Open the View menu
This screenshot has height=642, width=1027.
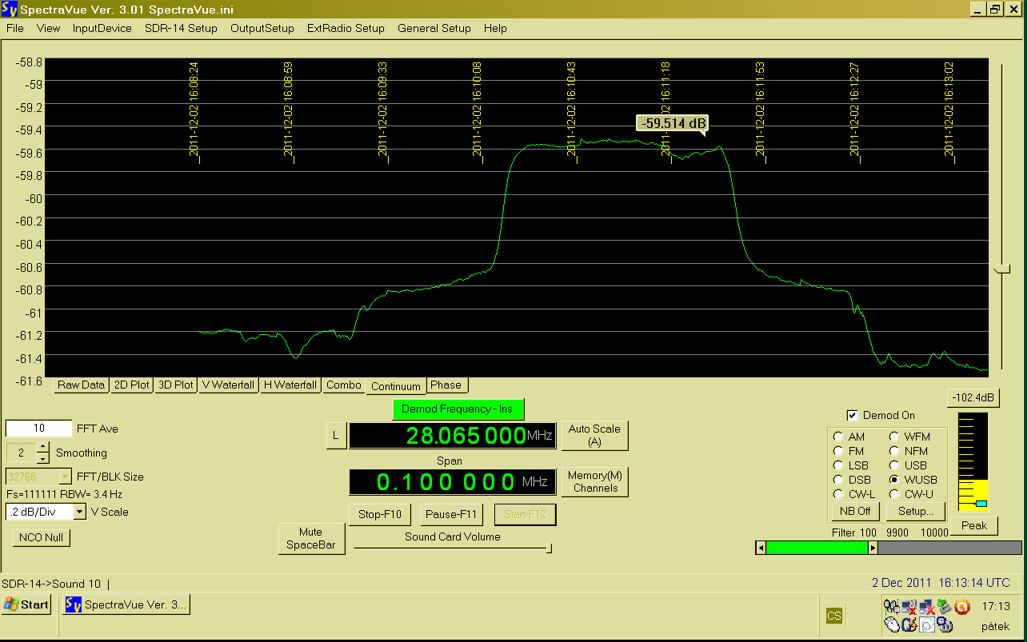pos(48,28)
